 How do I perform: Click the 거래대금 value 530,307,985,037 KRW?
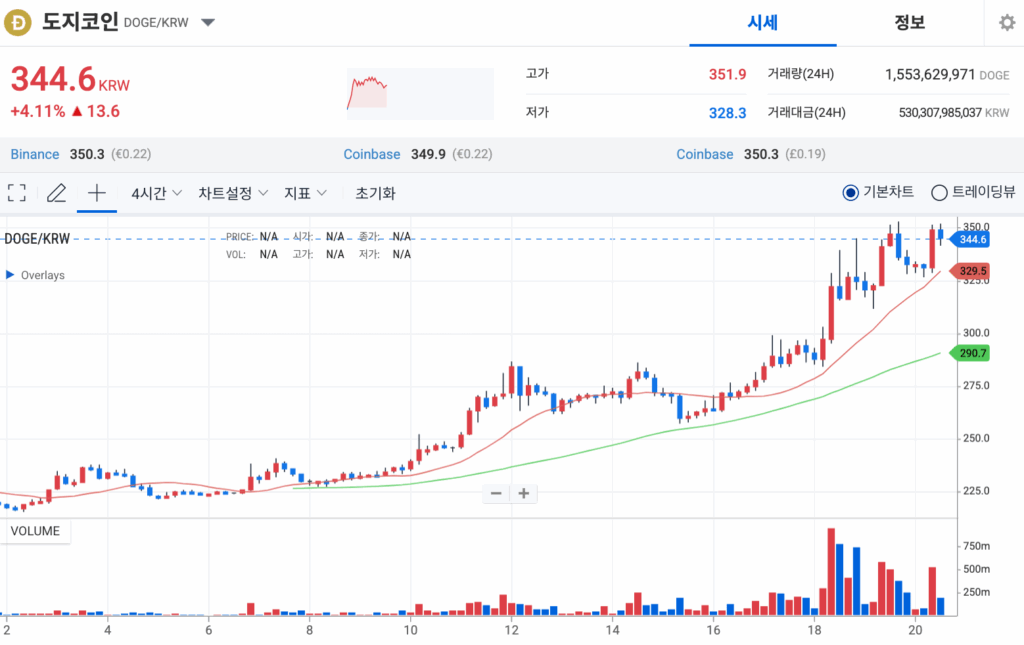[954, 113]
